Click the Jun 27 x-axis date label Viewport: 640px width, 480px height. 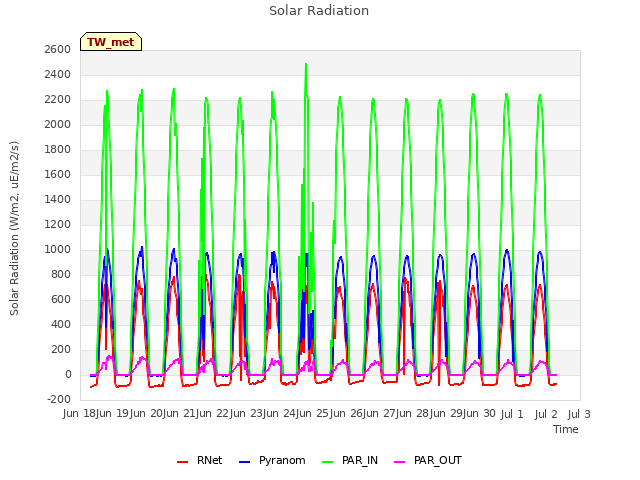[x=380, y=414]
